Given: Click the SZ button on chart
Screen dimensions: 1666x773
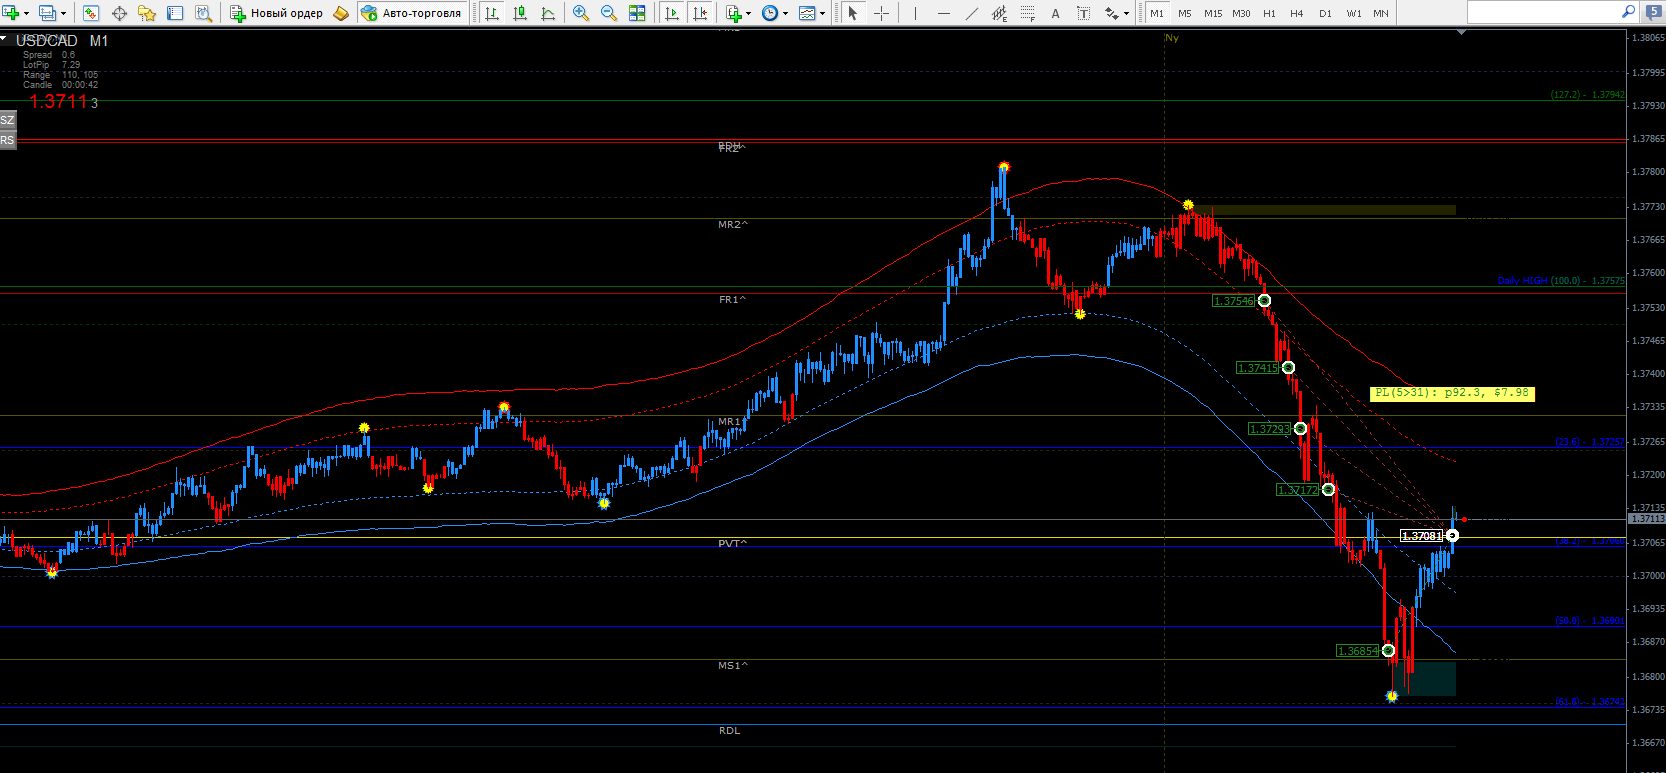Looking at the screenshot, I should [8, 120].
